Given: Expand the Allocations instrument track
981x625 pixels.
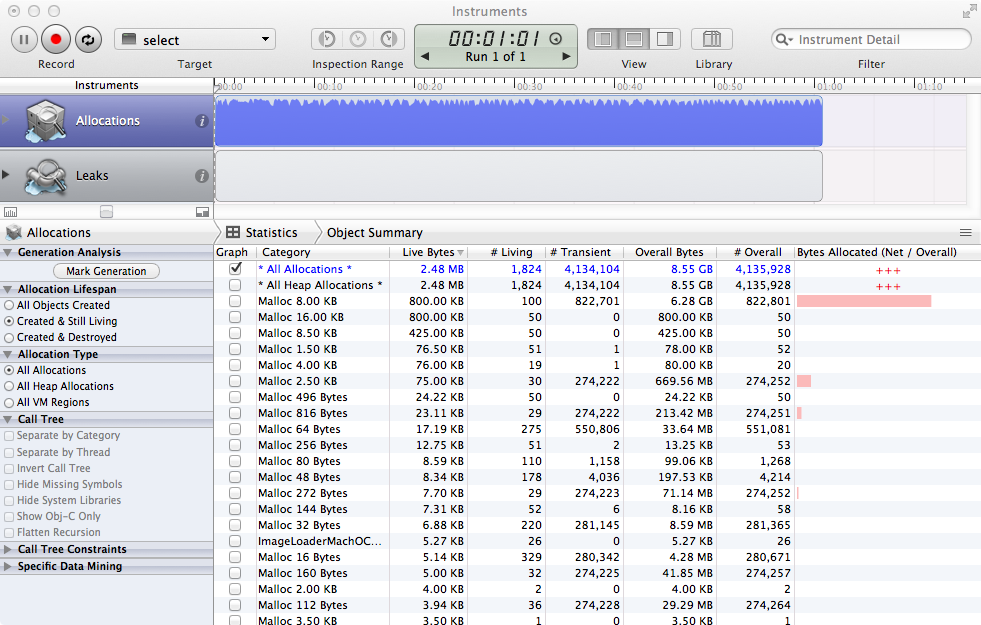Looking at the screenshot, I should (6, 119).
